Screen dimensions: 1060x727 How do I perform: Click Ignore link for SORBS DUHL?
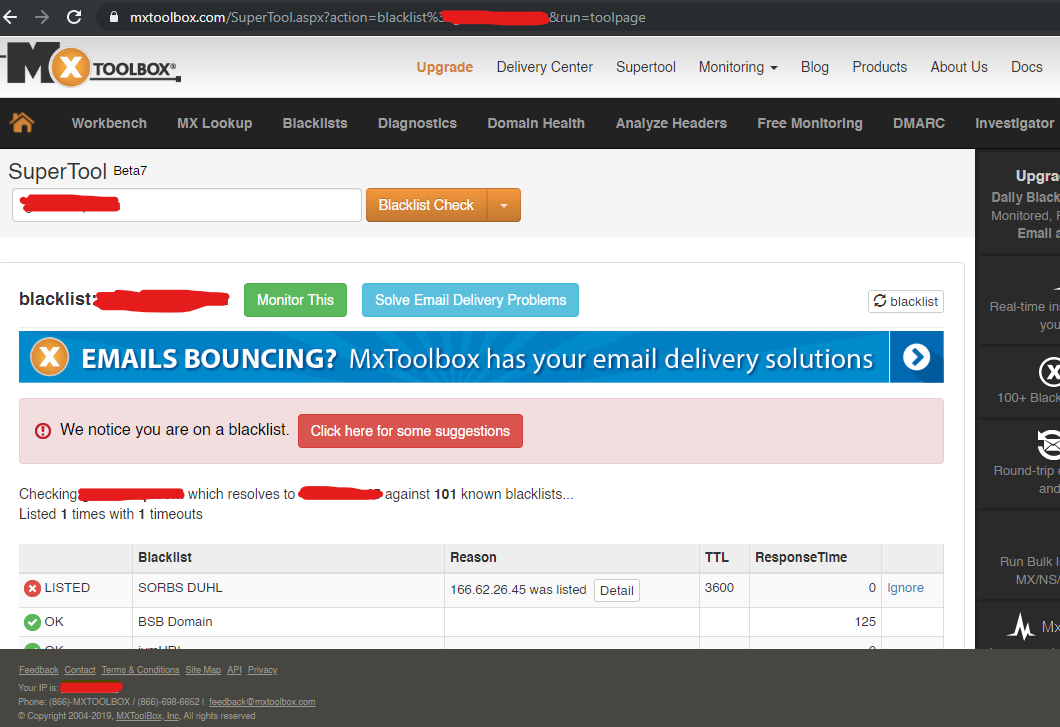tap(905, 588)
